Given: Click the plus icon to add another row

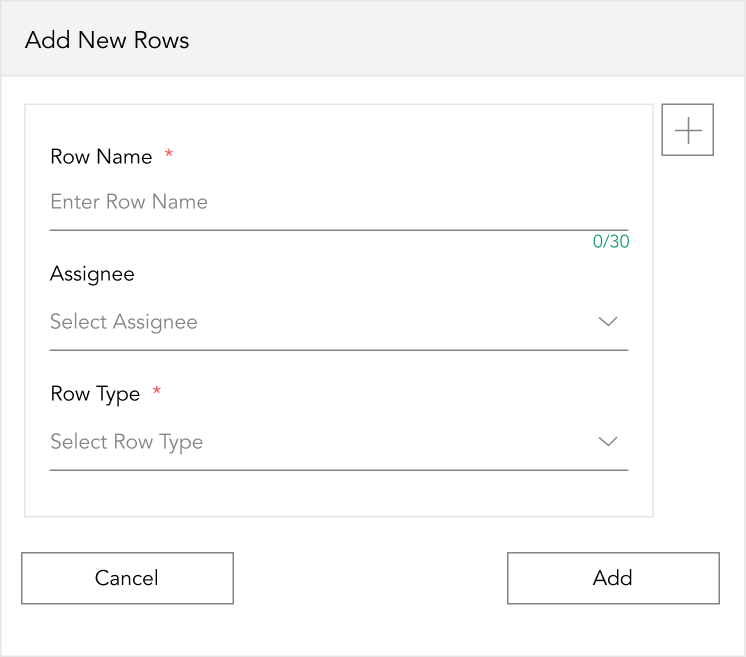Looking at the screenshot, I should [x=687, y=130].
